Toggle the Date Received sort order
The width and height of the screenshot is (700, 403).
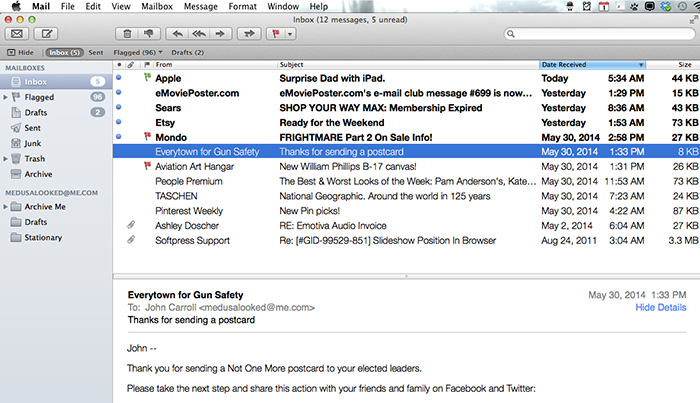click(592, 65)
